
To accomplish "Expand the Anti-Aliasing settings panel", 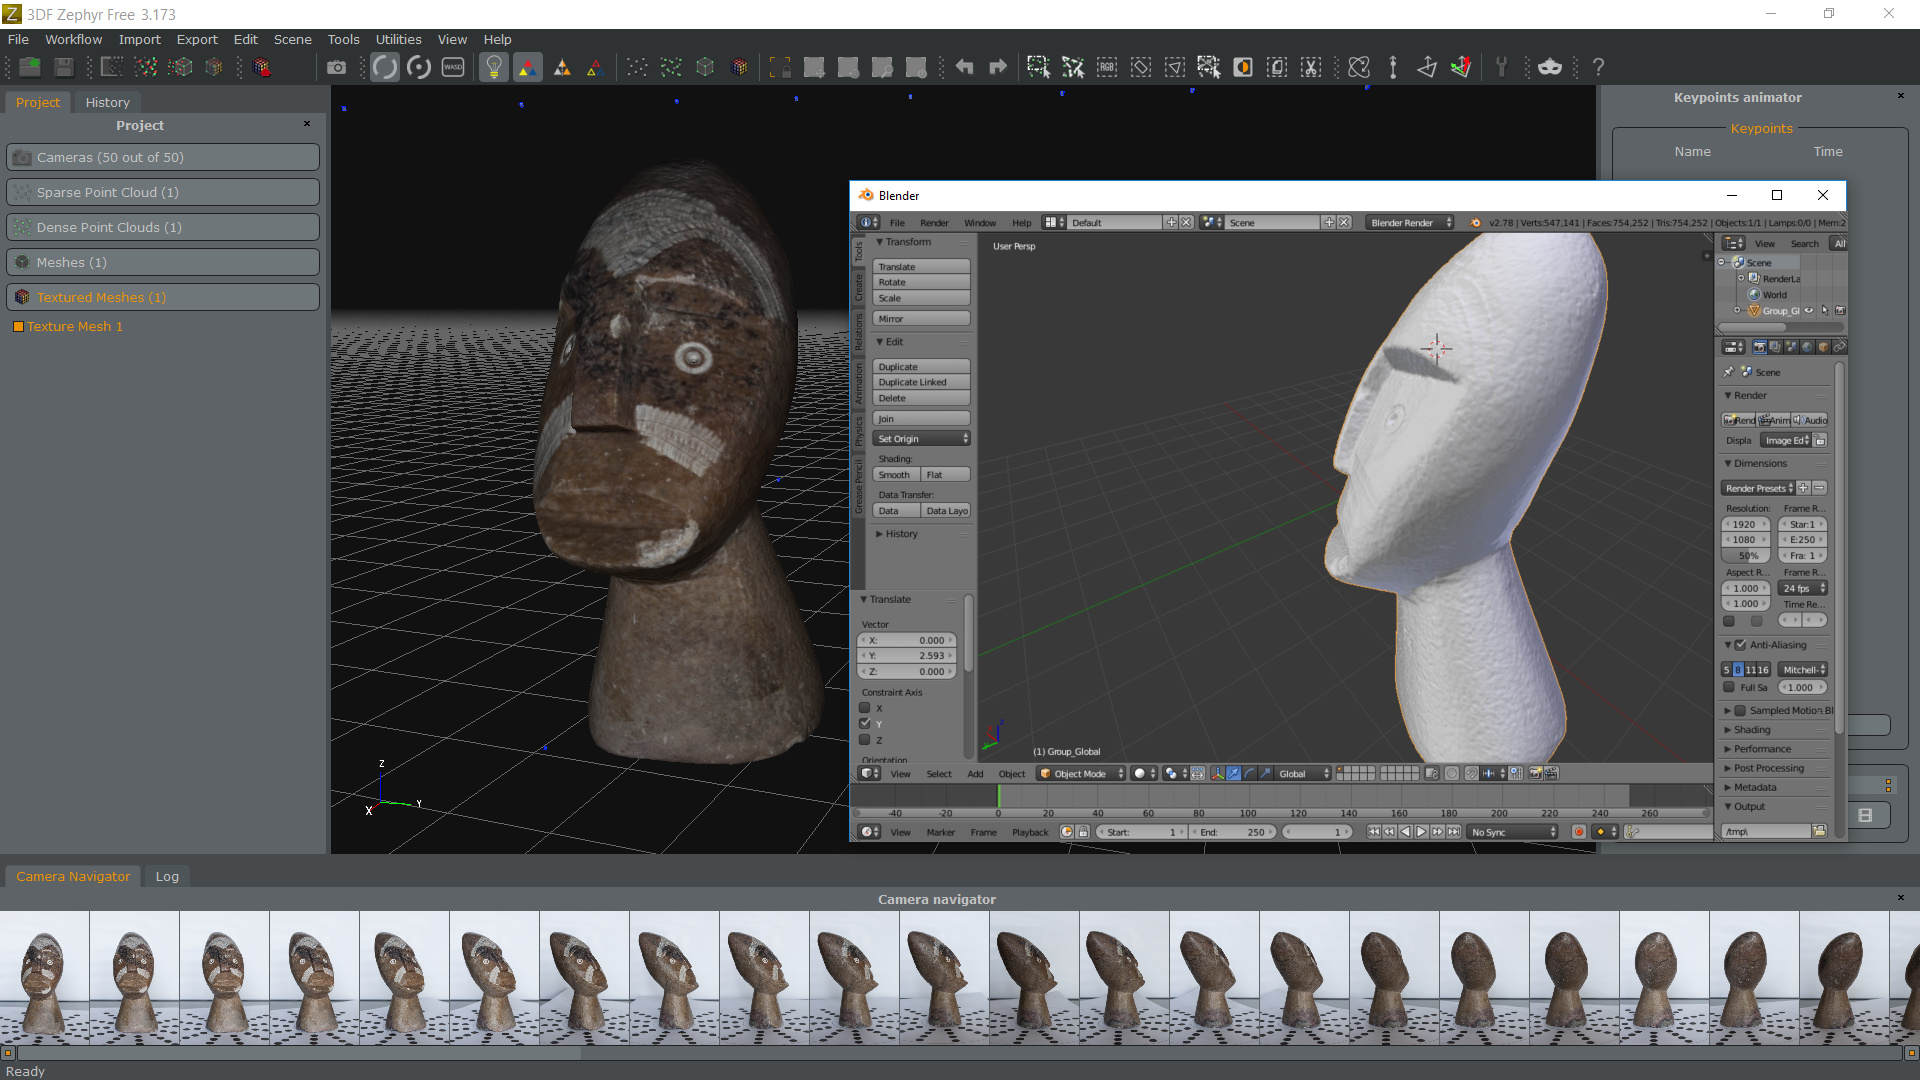I will coord(1726,645).
